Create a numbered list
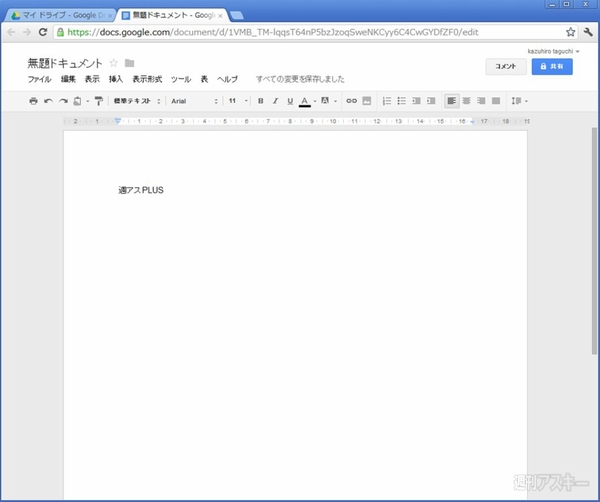This screenshot has height=502, width=600. point(387,101)
